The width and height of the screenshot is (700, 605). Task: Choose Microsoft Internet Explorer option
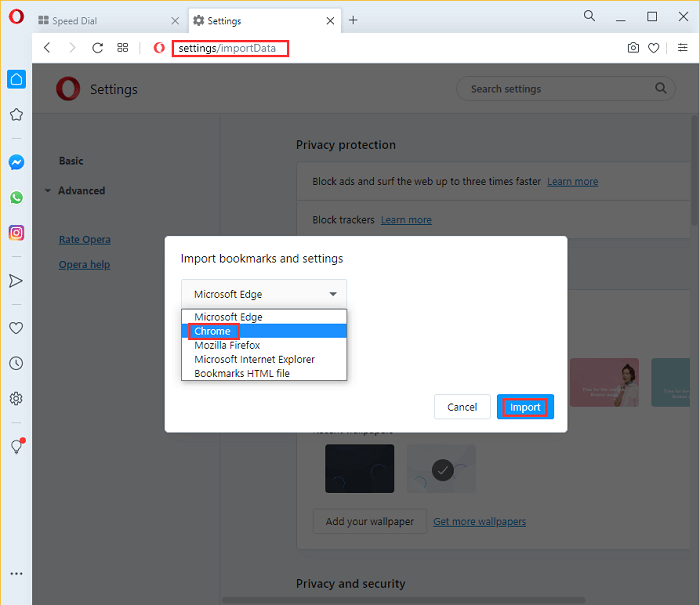pyautogui.click(x=264, y=359)
